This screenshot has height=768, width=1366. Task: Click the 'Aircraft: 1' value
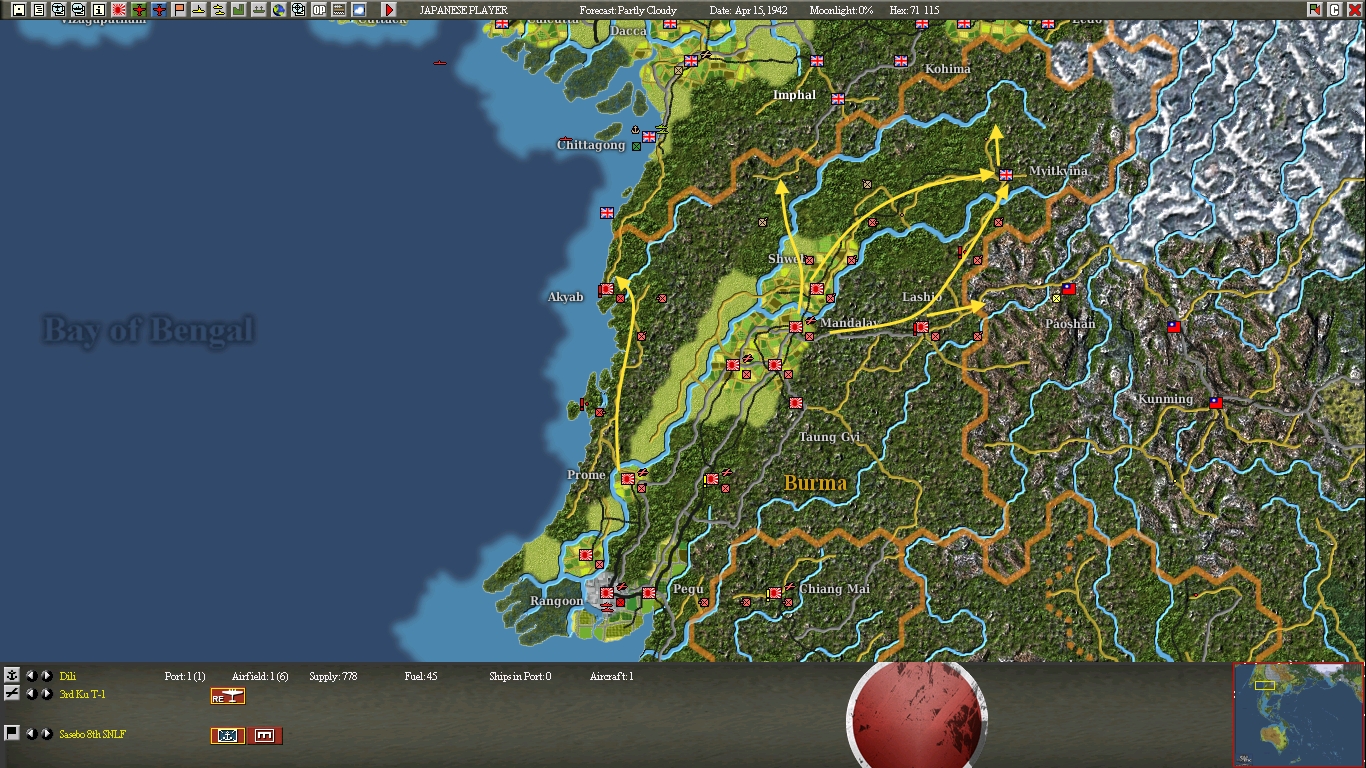(x=612, y=677)
